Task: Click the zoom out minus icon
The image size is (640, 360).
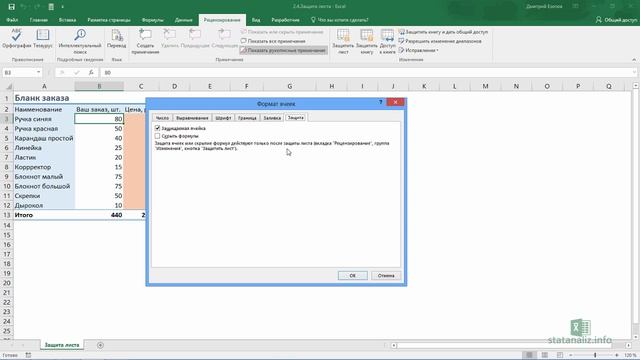Action: pyautogui.click(x=571, y=355)
